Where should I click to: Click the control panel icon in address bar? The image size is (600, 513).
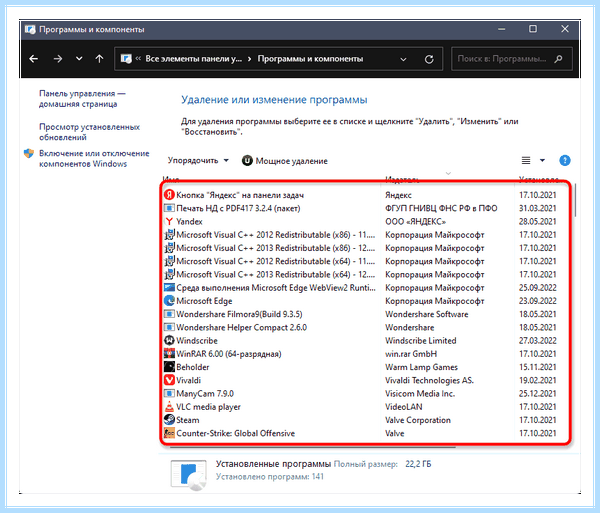pyautogui.click(x=126, y=59)
